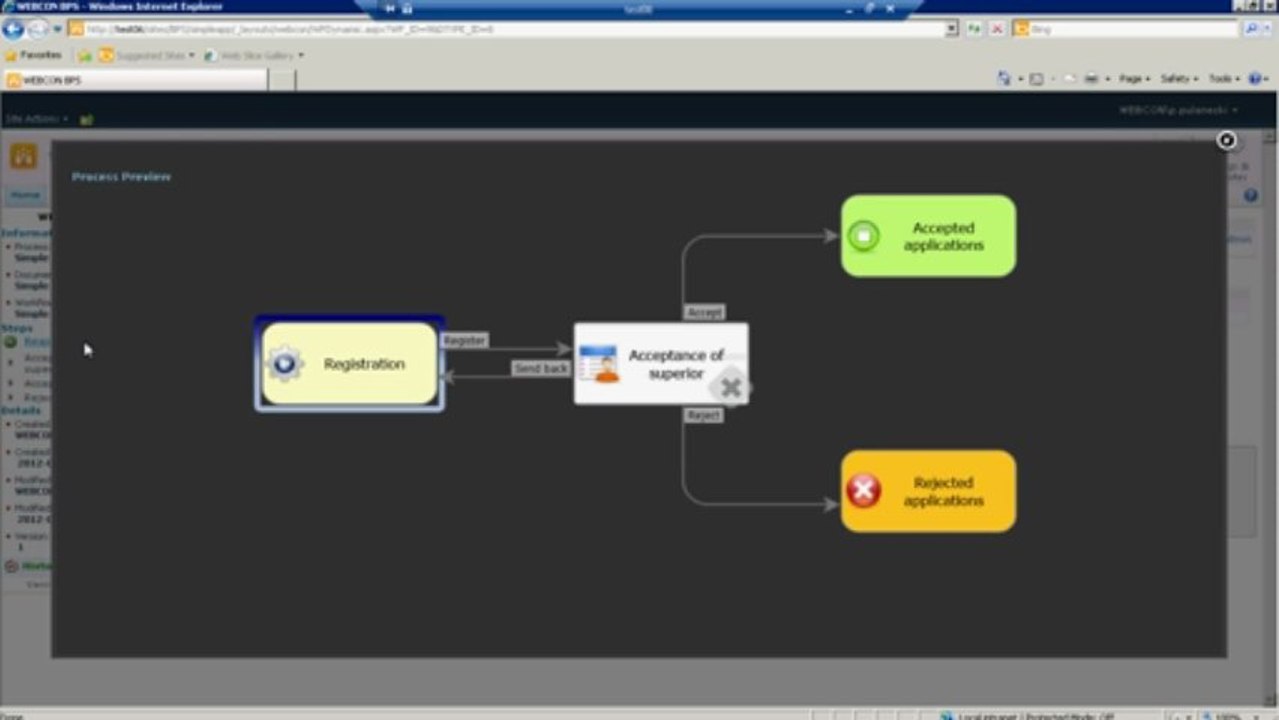Click the search magnifier icon
This screenshot has width=1279, height=720.
click(1252, 29)
